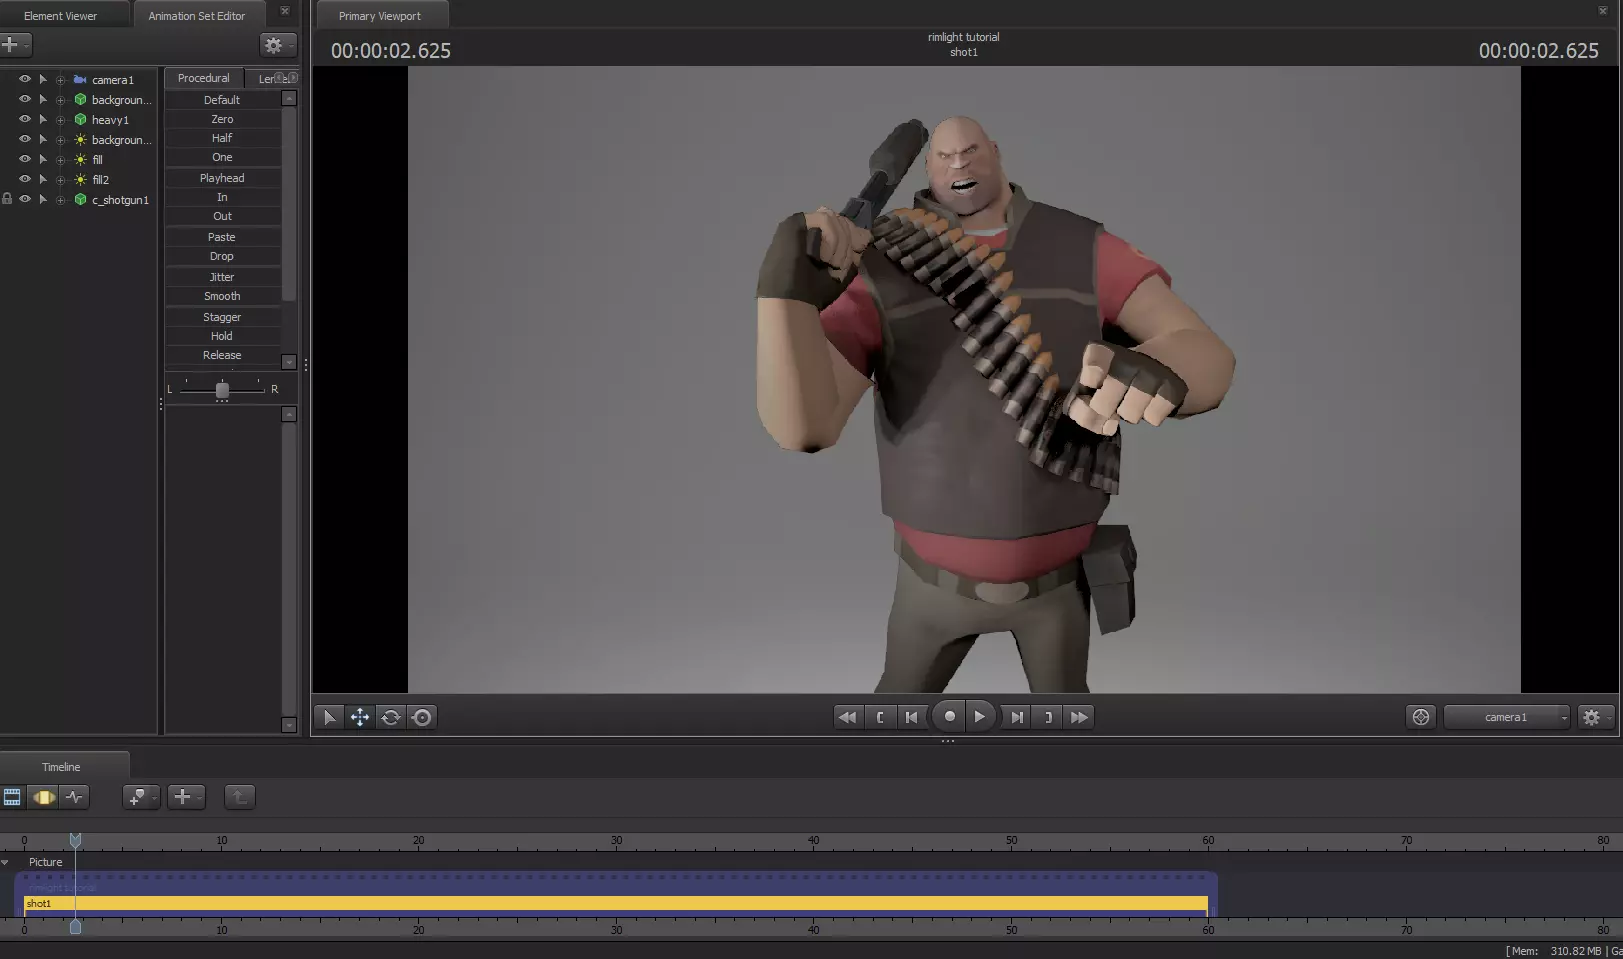Apply the Jitter preset
Viewport: 1623px width, 959px height.
222,277
